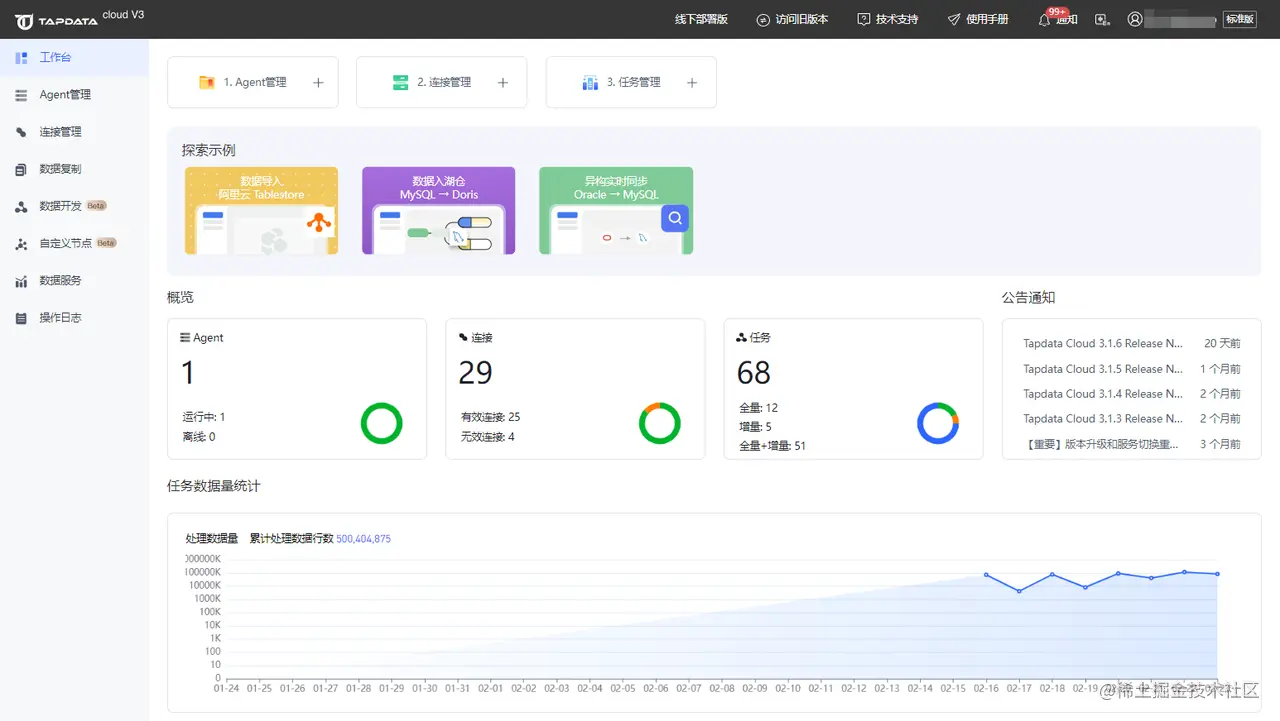This screenshot has width=1280, height=721.
Task: Click the plus icon on Agent管理 card
Action: coord(318,83)
